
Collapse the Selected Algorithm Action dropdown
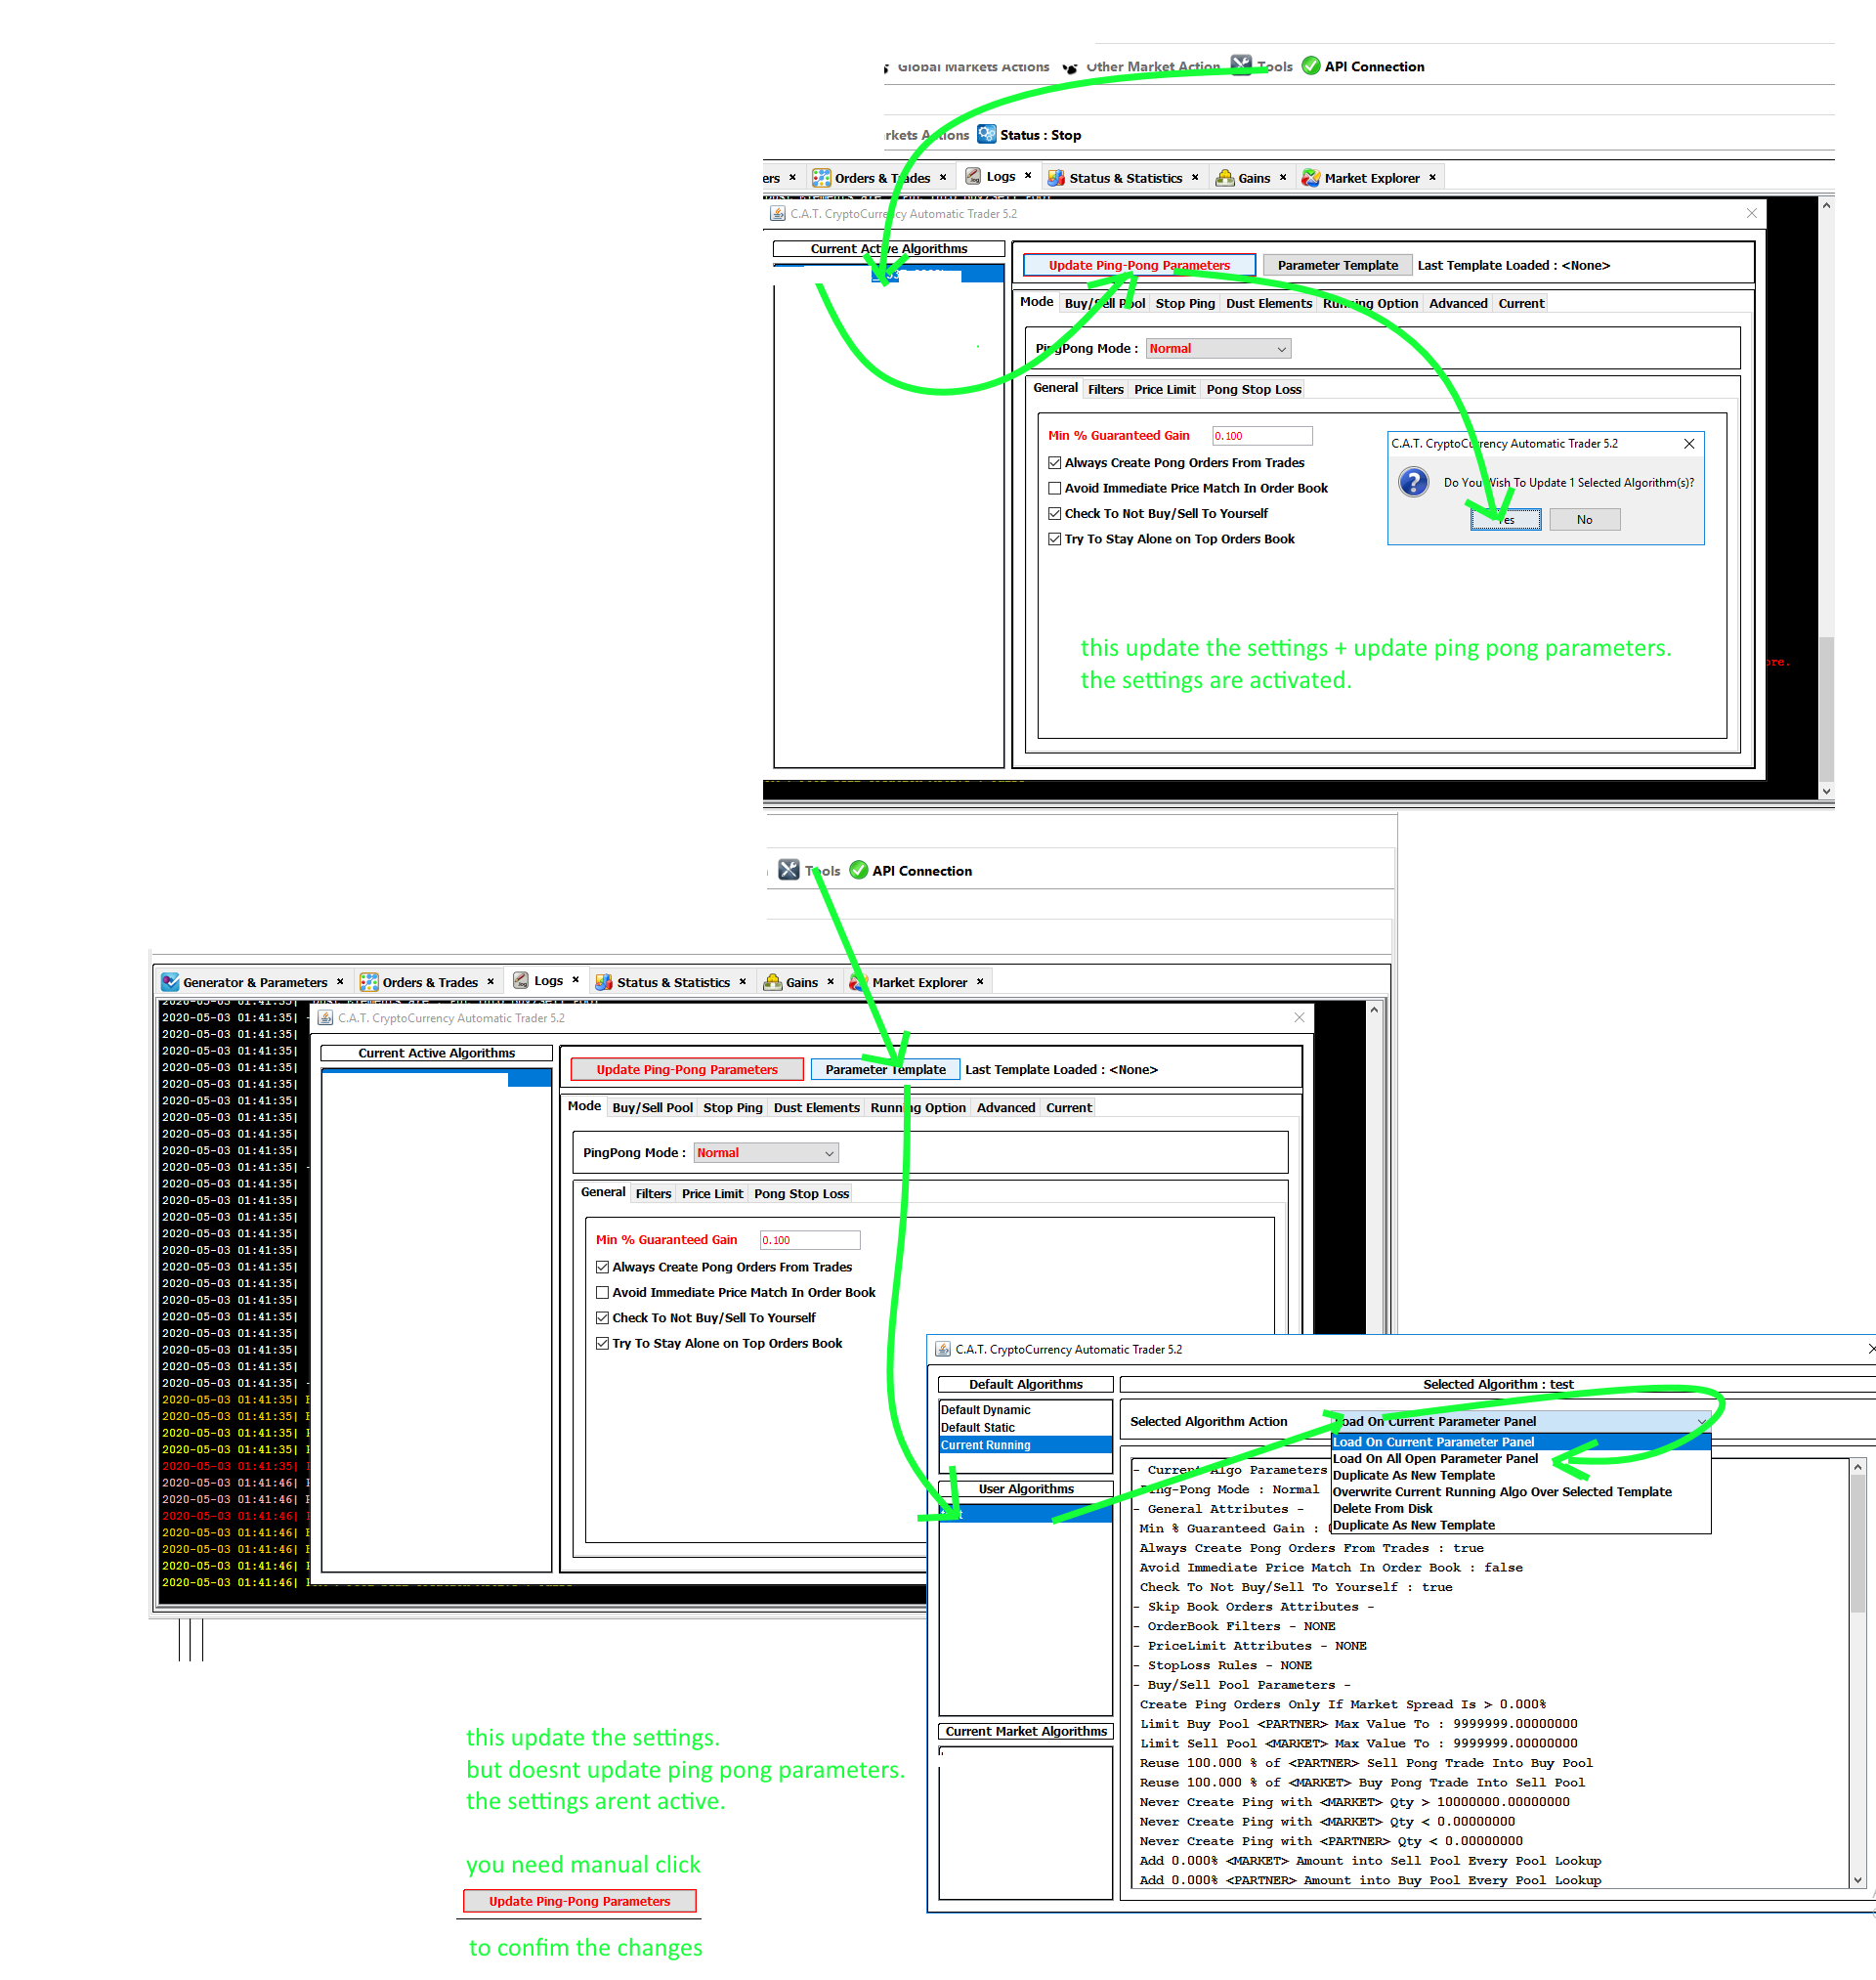point(1701,1422)
